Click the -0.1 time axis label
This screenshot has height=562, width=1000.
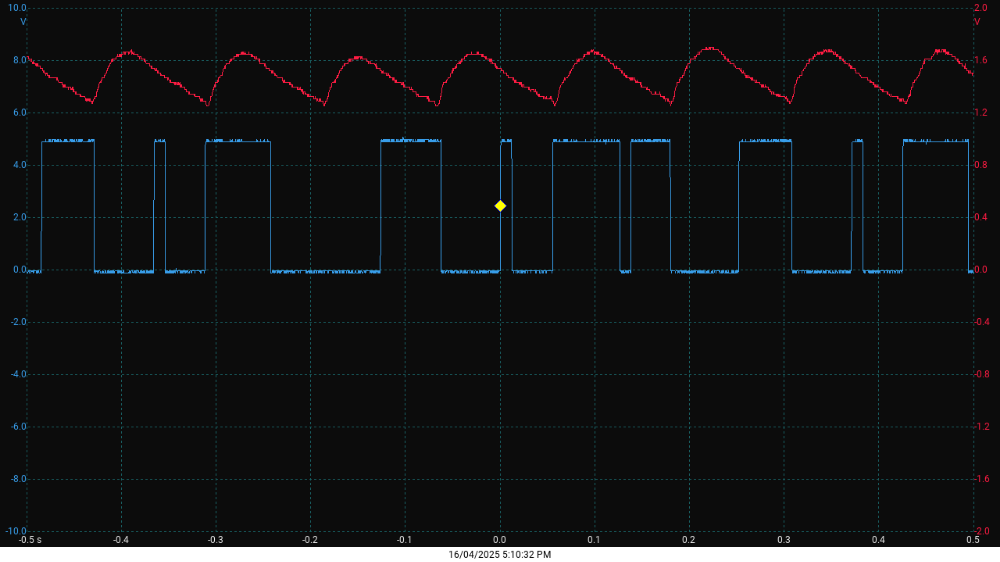pyautogui.click(x=404, y=540)
